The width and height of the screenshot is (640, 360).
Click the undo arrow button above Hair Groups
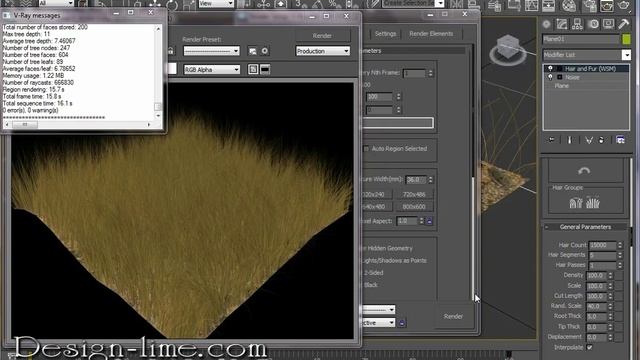click(585, 171)
